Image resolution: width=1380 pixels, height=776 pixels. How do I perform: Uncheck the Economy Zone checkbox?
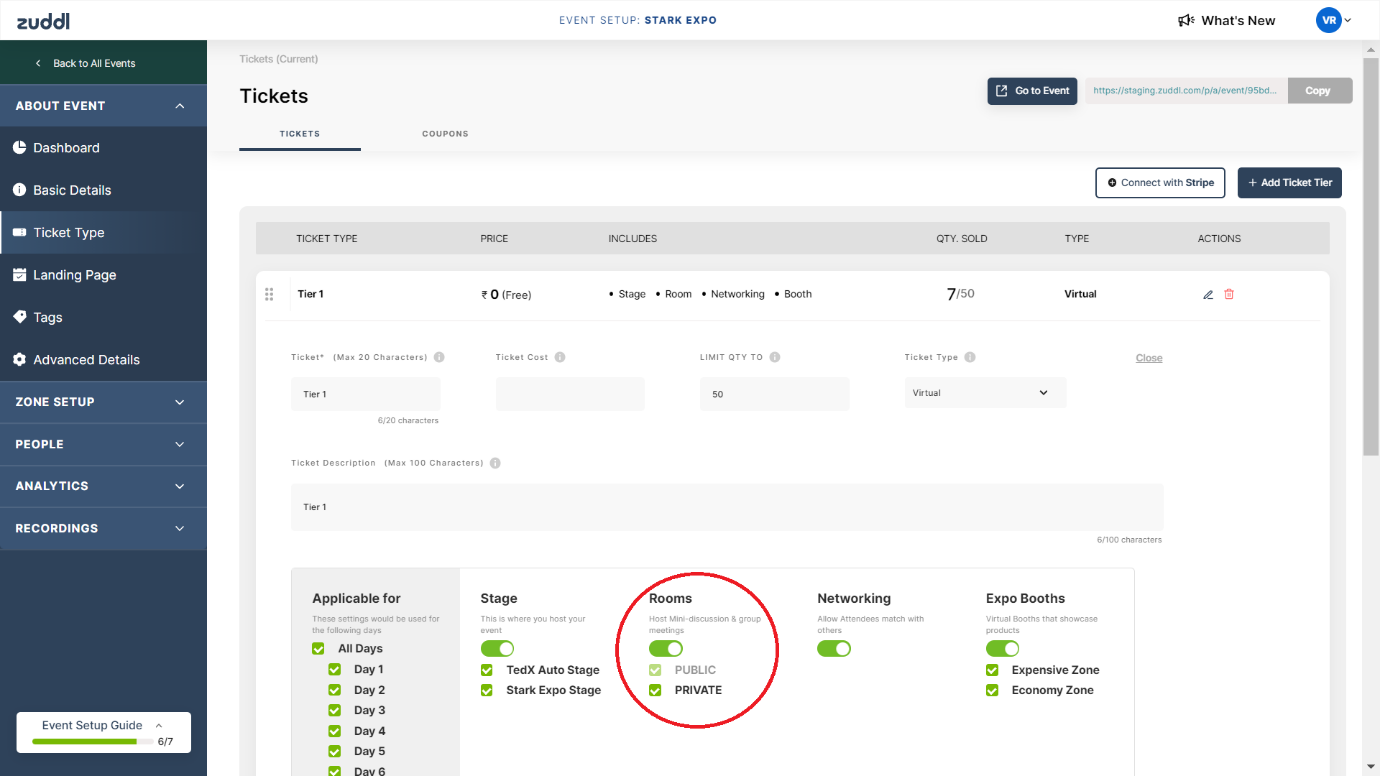click(992, 690)
